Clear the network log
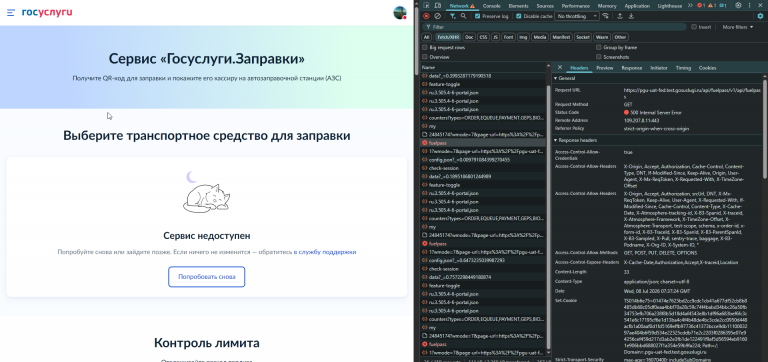This screenshot has height=362, width=768. point(437,16)
